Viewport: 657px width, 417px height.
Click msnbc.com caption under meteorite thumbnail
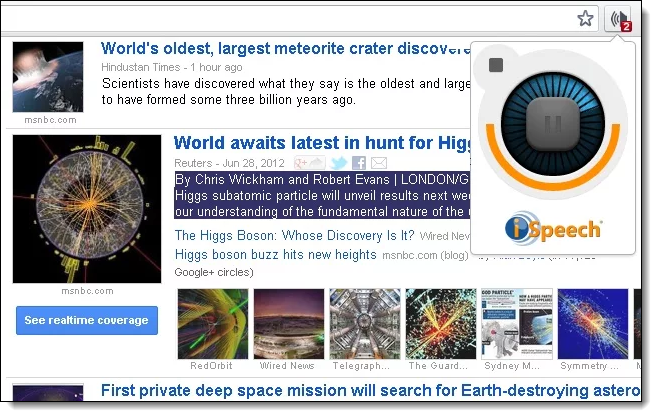(x=50, y=120)
